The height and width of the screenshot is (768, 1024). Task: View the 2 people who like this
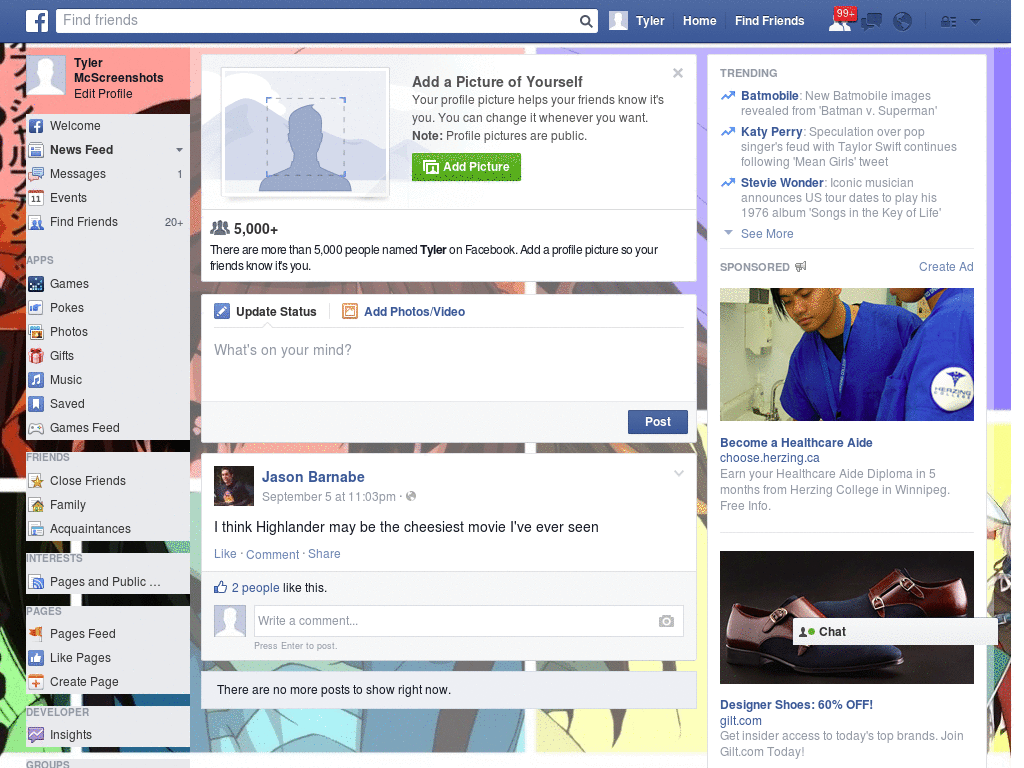[x=255, y=588]
